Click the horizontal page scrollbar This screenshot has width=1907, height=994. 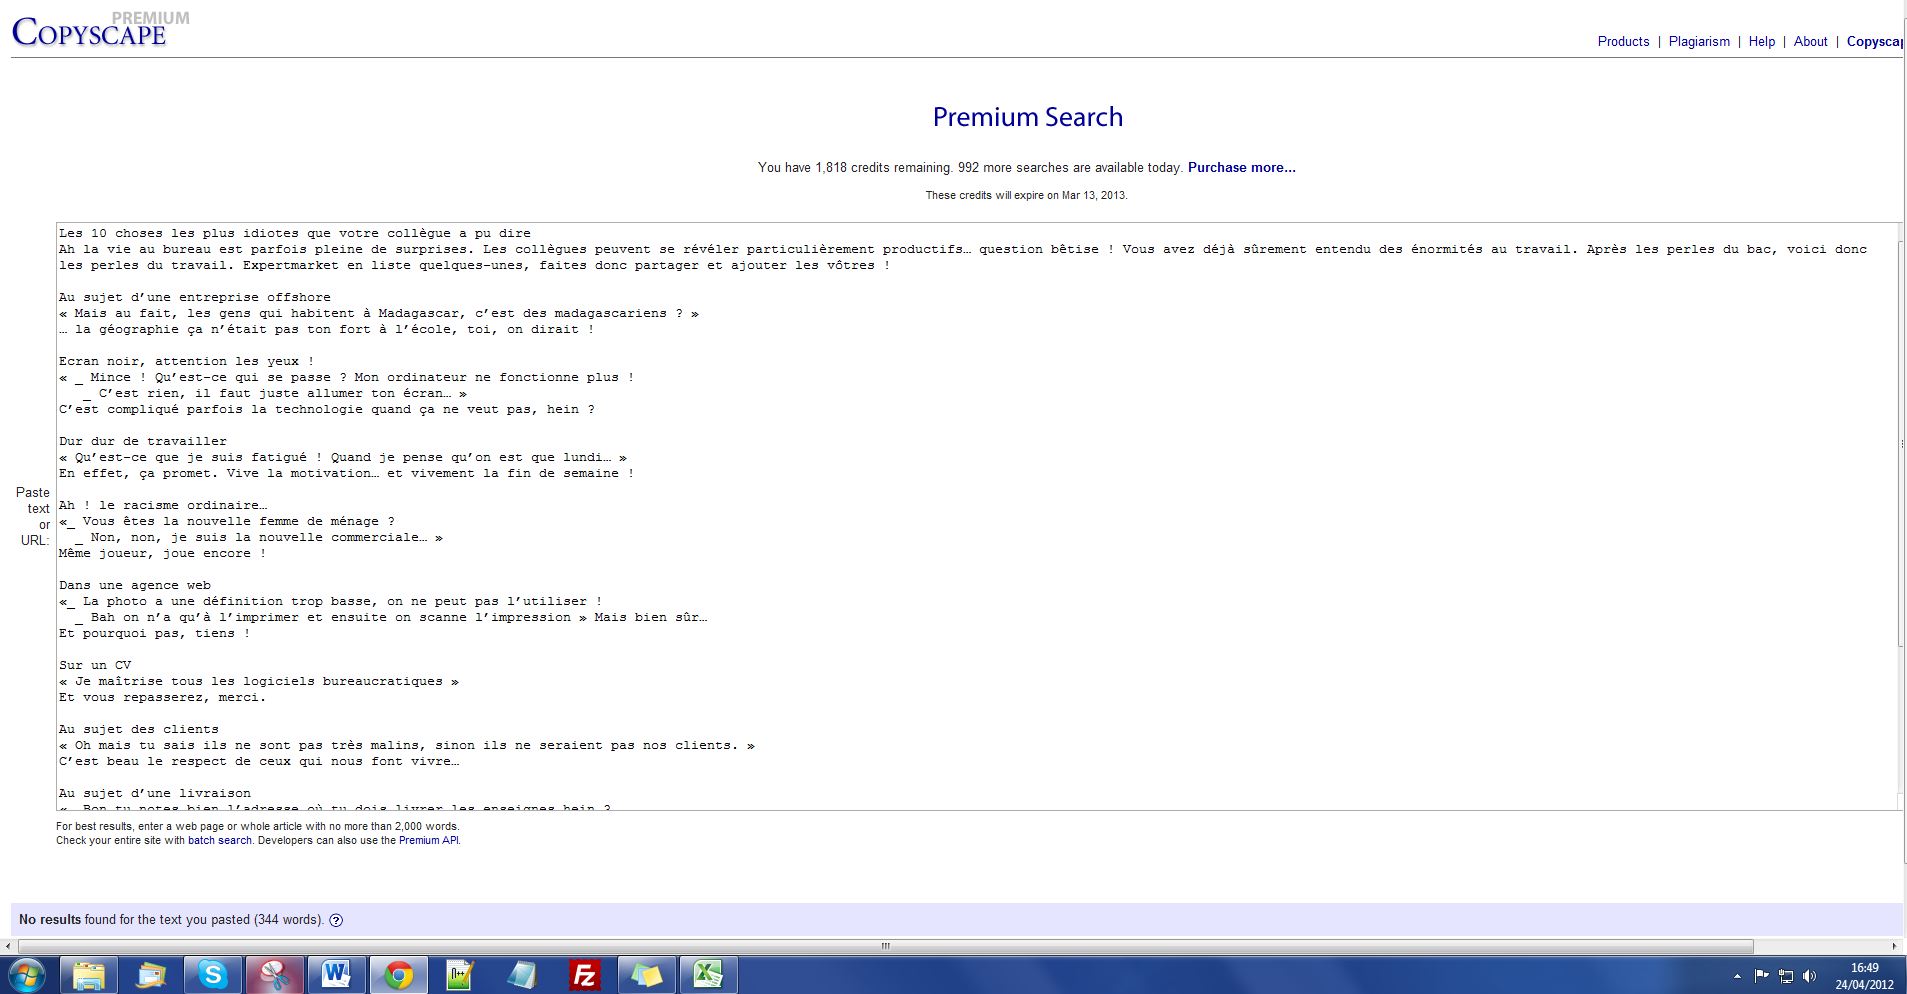(885, 946)
